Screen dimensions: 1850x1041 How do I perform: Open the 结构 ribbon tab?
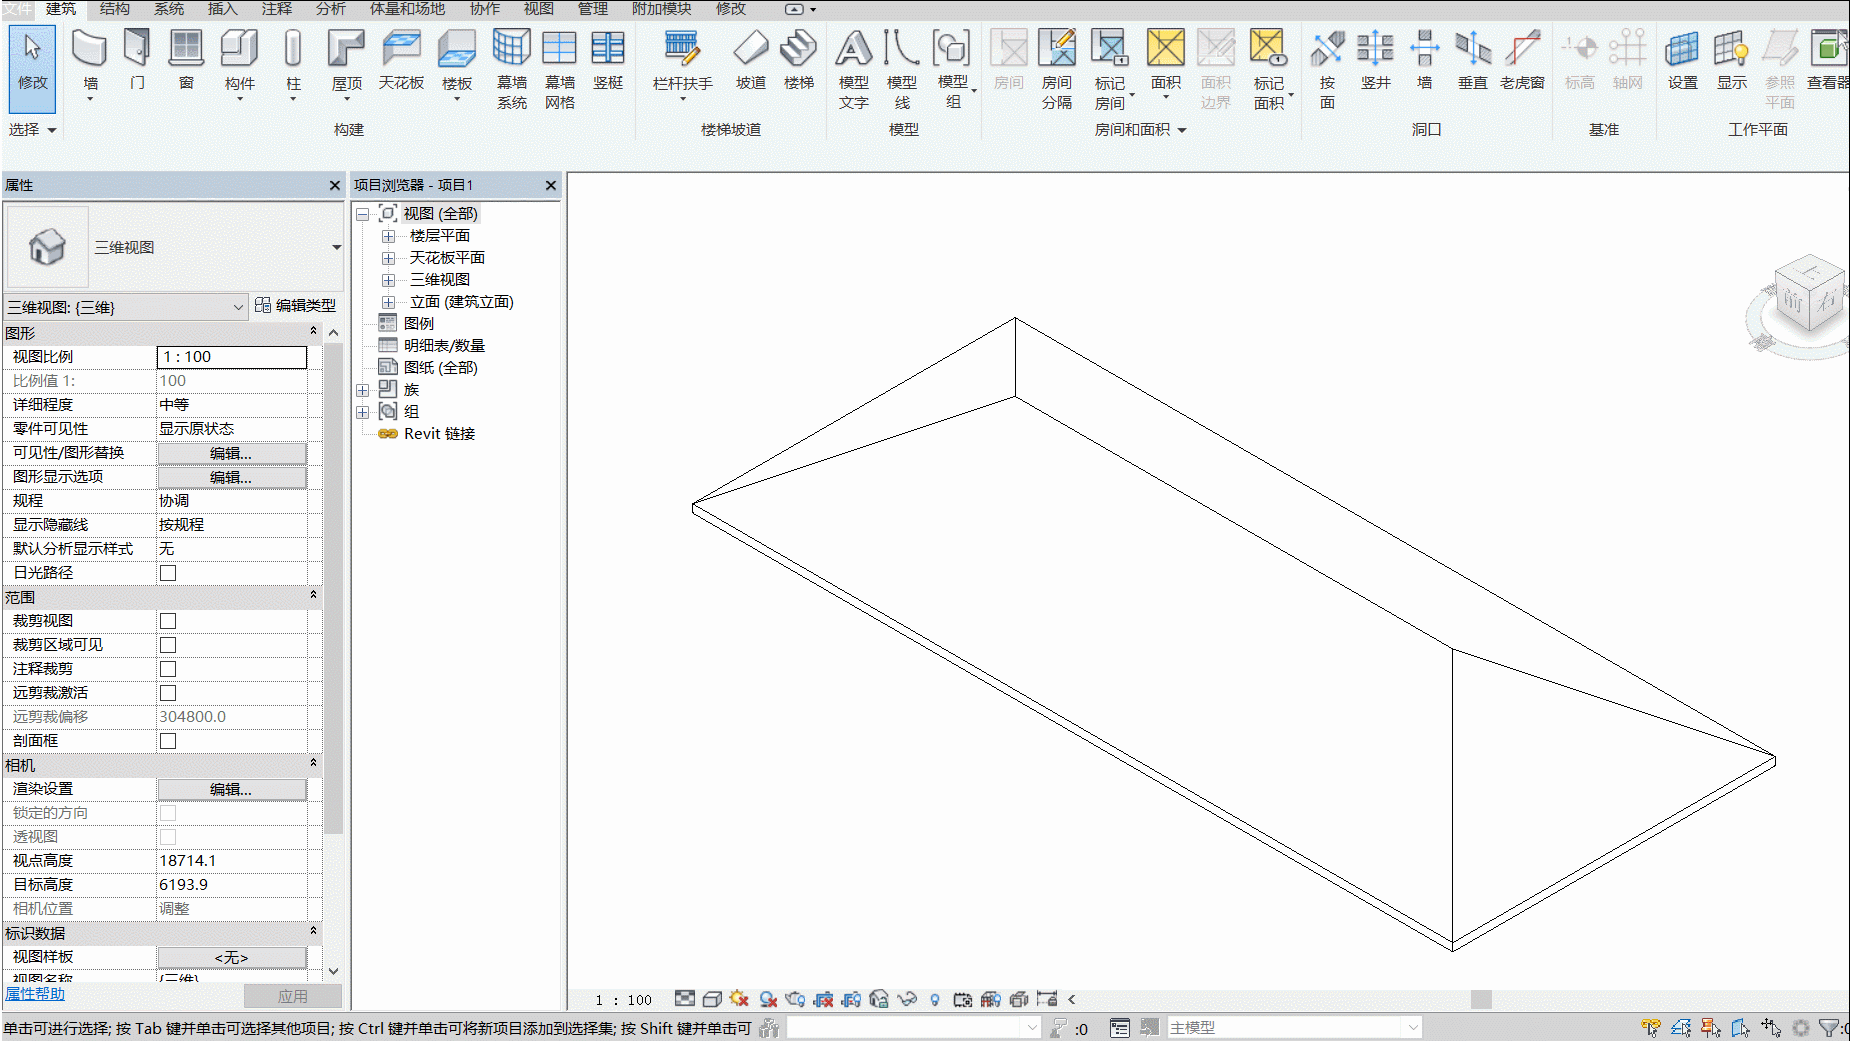pyautogui.click(x=115, y=9)
